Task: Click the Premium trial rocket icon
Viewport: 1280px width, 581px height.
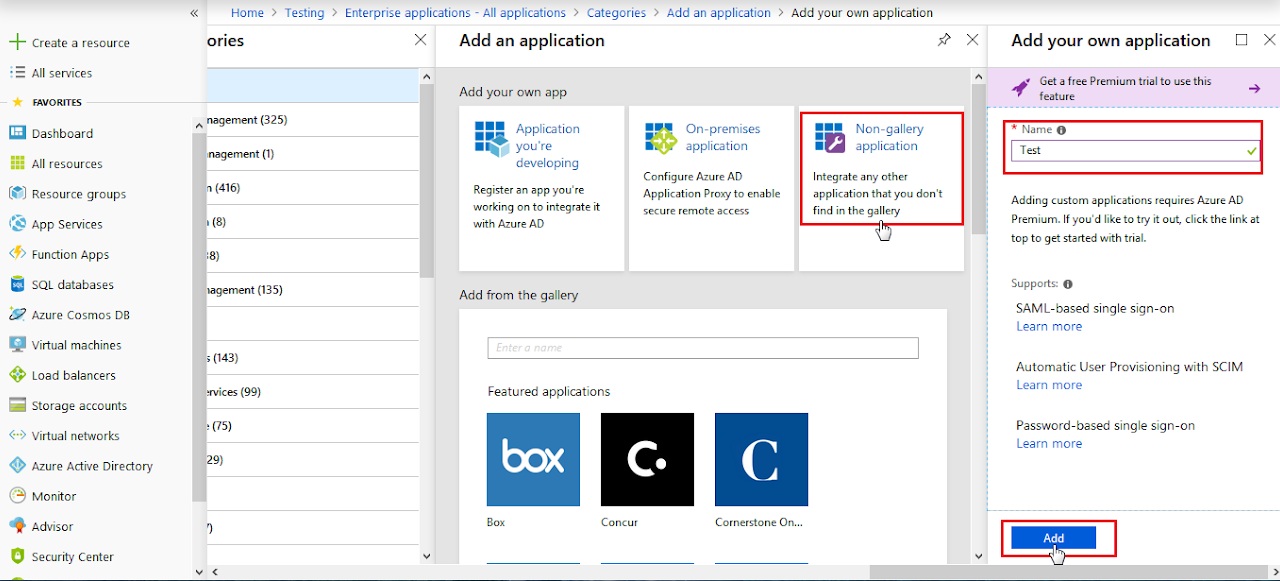Action: 1020,88
